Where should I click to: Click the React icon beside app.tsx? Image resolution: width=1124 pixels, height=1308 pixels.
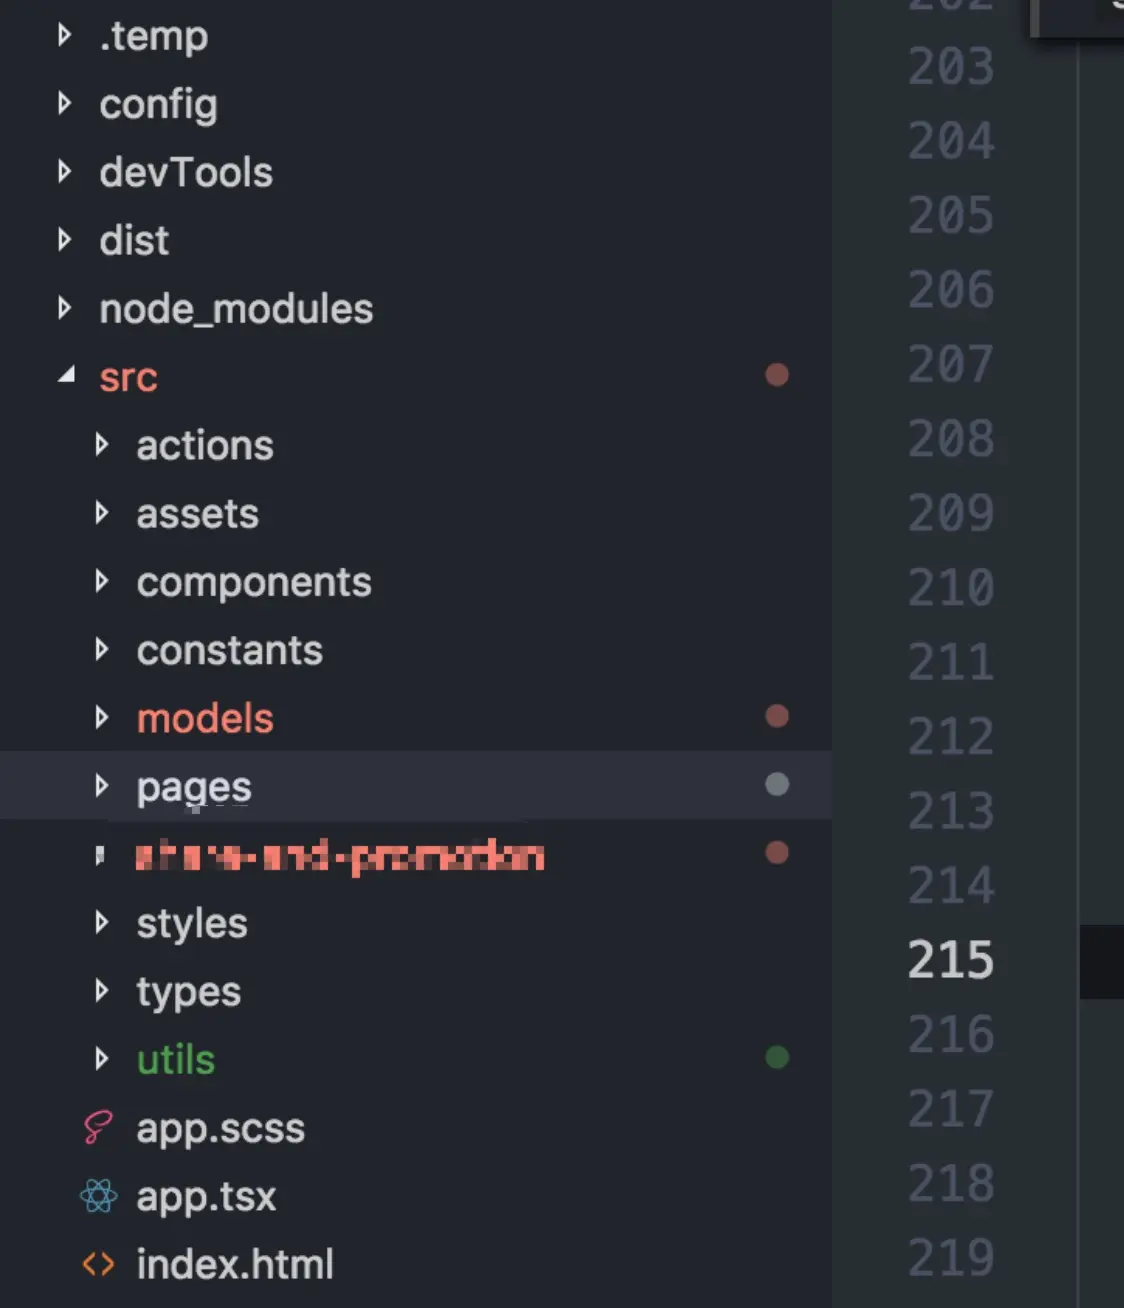pyautogui.click(x=98, y=1195)
